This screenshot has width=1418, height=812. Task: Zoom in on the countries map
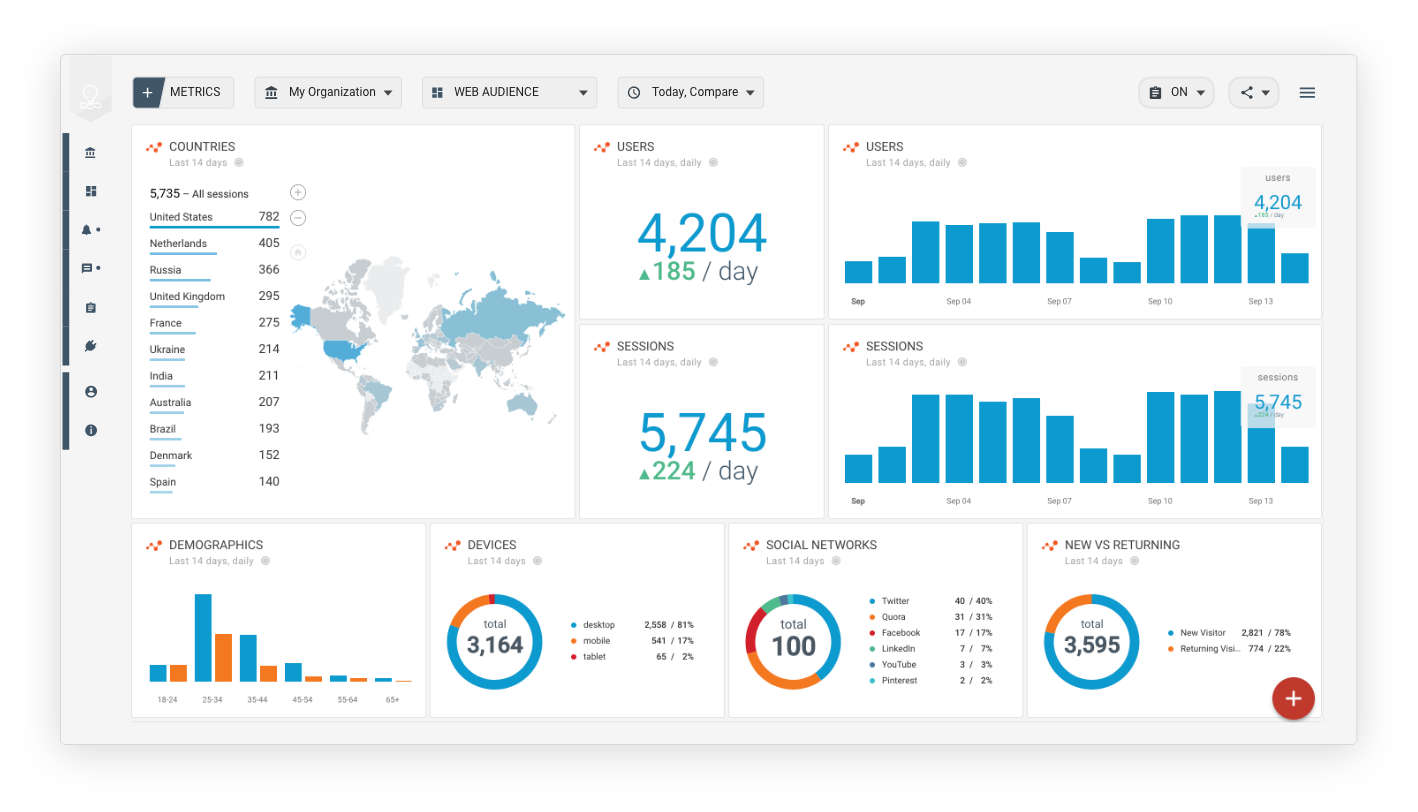click(x=298, y=192)
